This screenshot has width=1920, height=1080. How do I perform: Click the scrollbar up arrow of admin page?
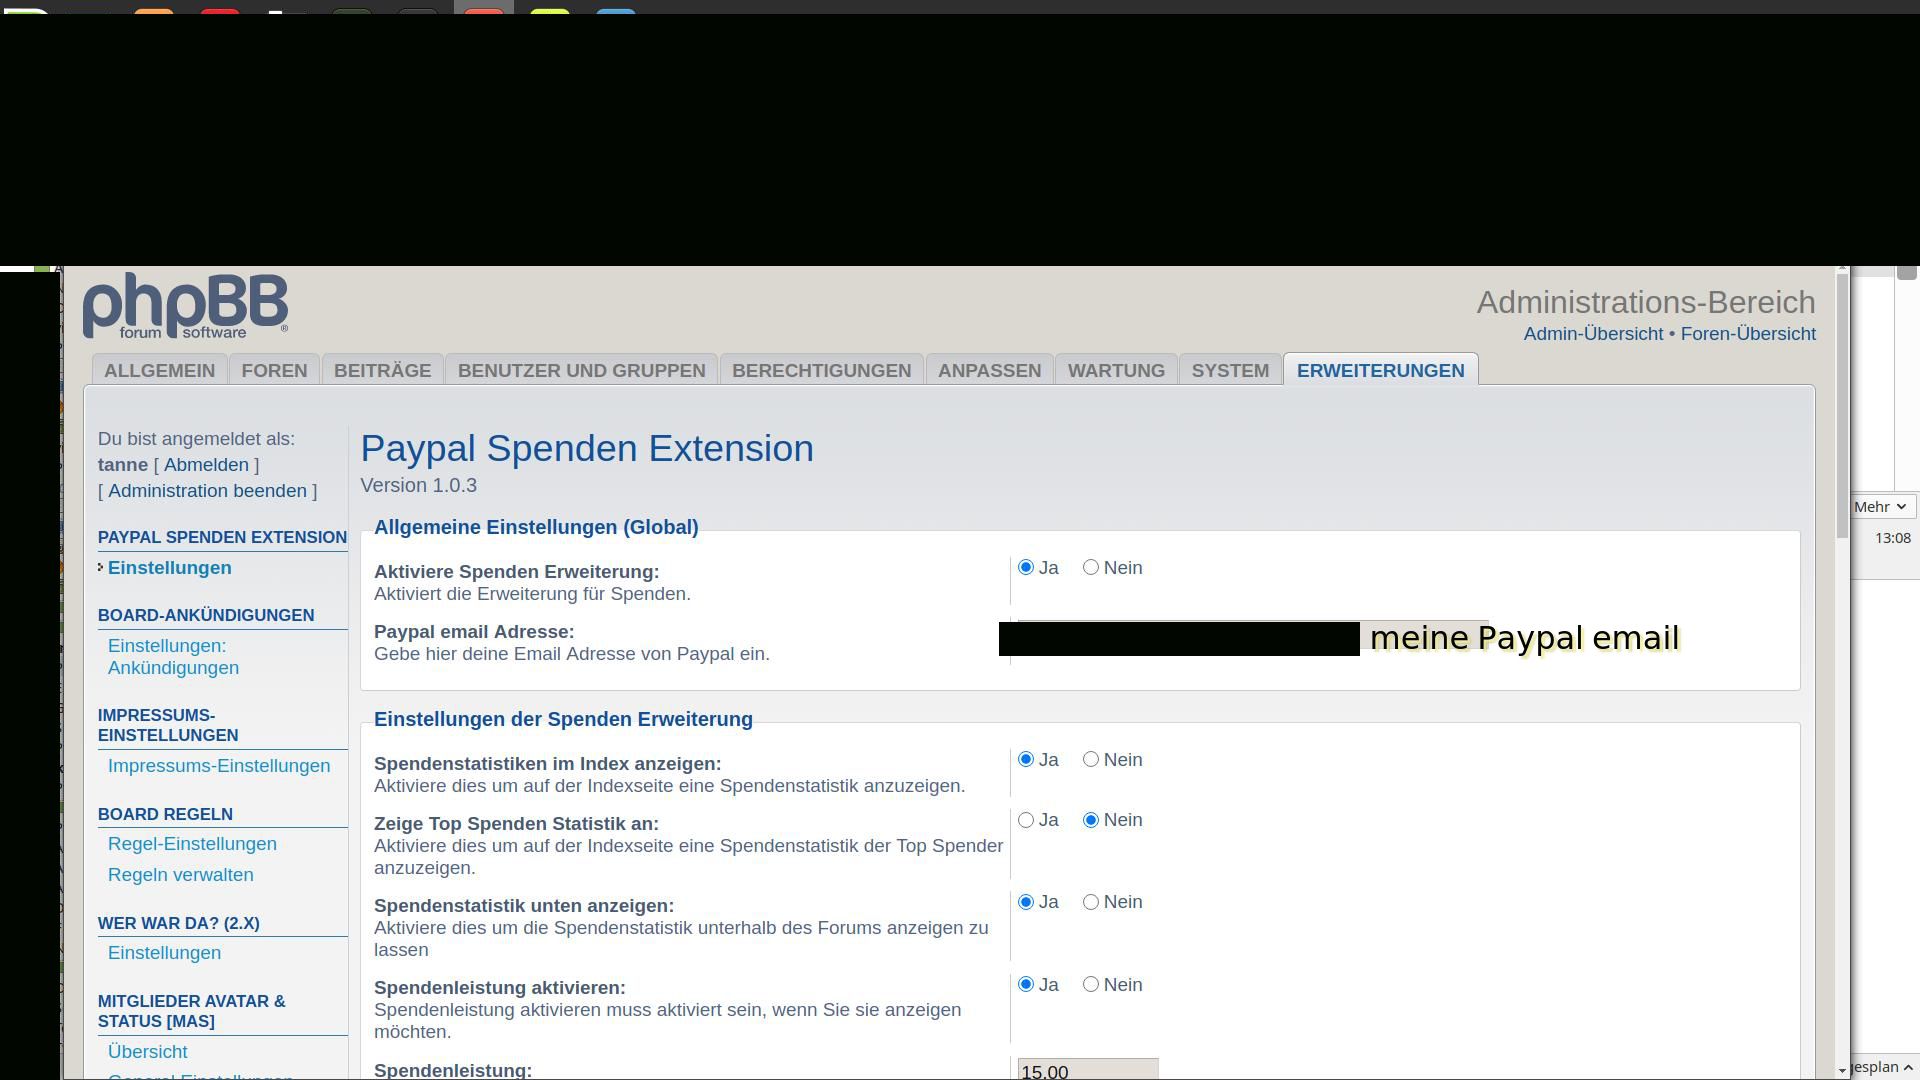point(1842,268)
